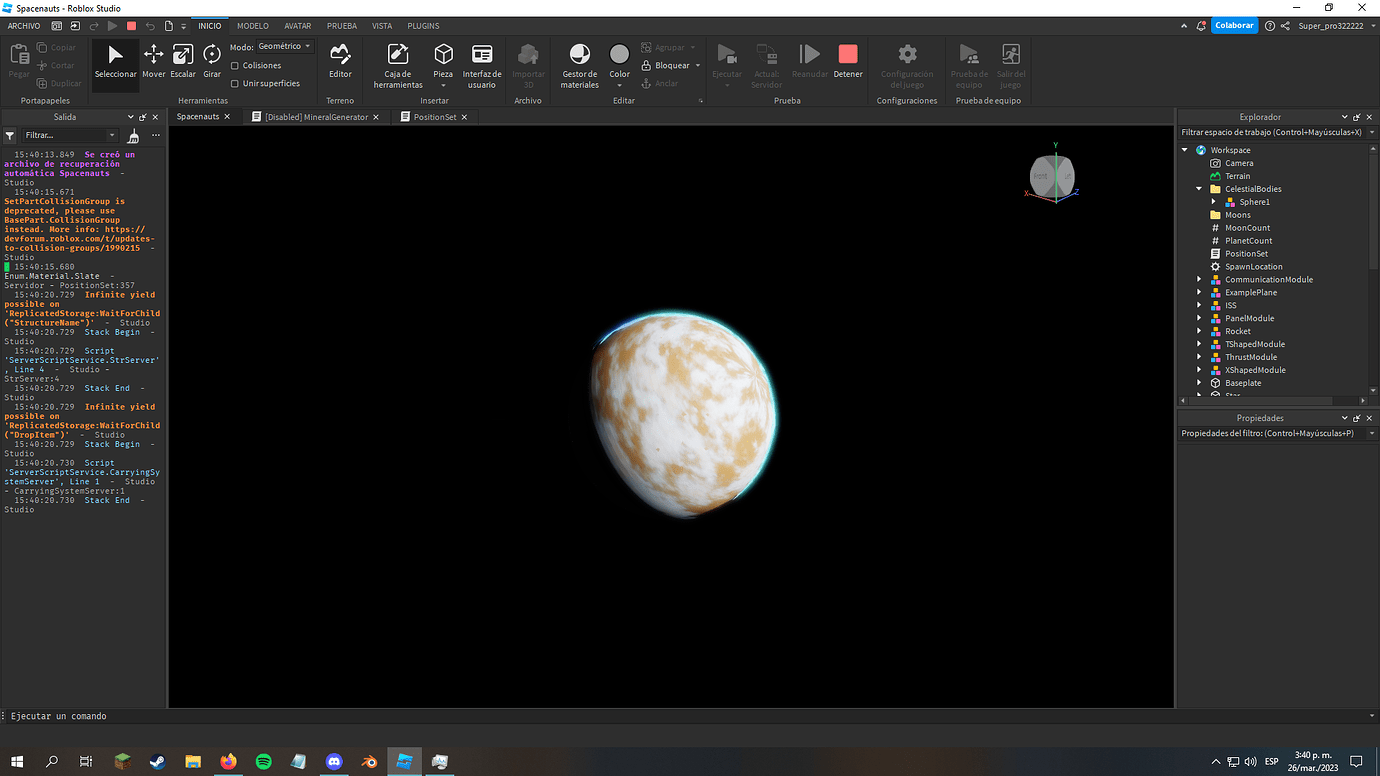Open the Terrain Editor

340,62
